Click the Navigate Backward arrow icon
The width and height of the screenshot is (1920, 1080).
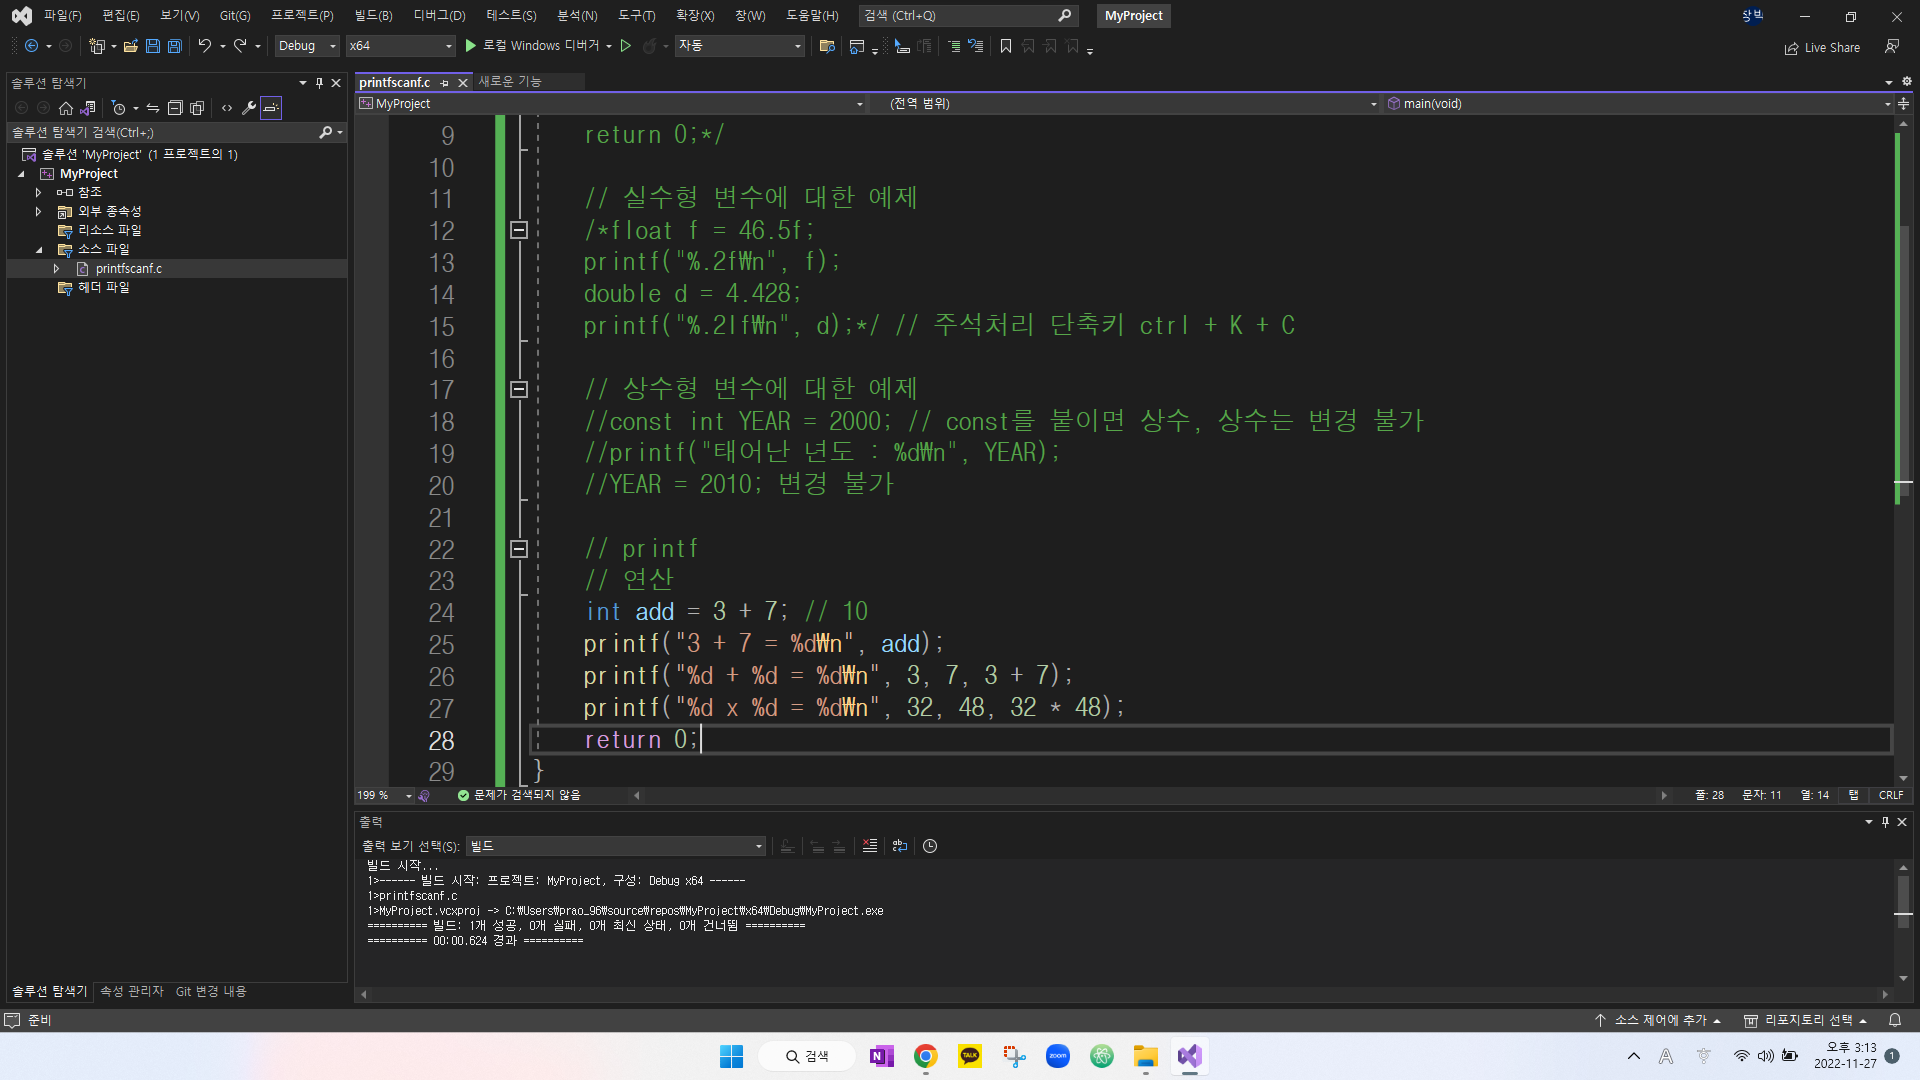click(31, 46)
